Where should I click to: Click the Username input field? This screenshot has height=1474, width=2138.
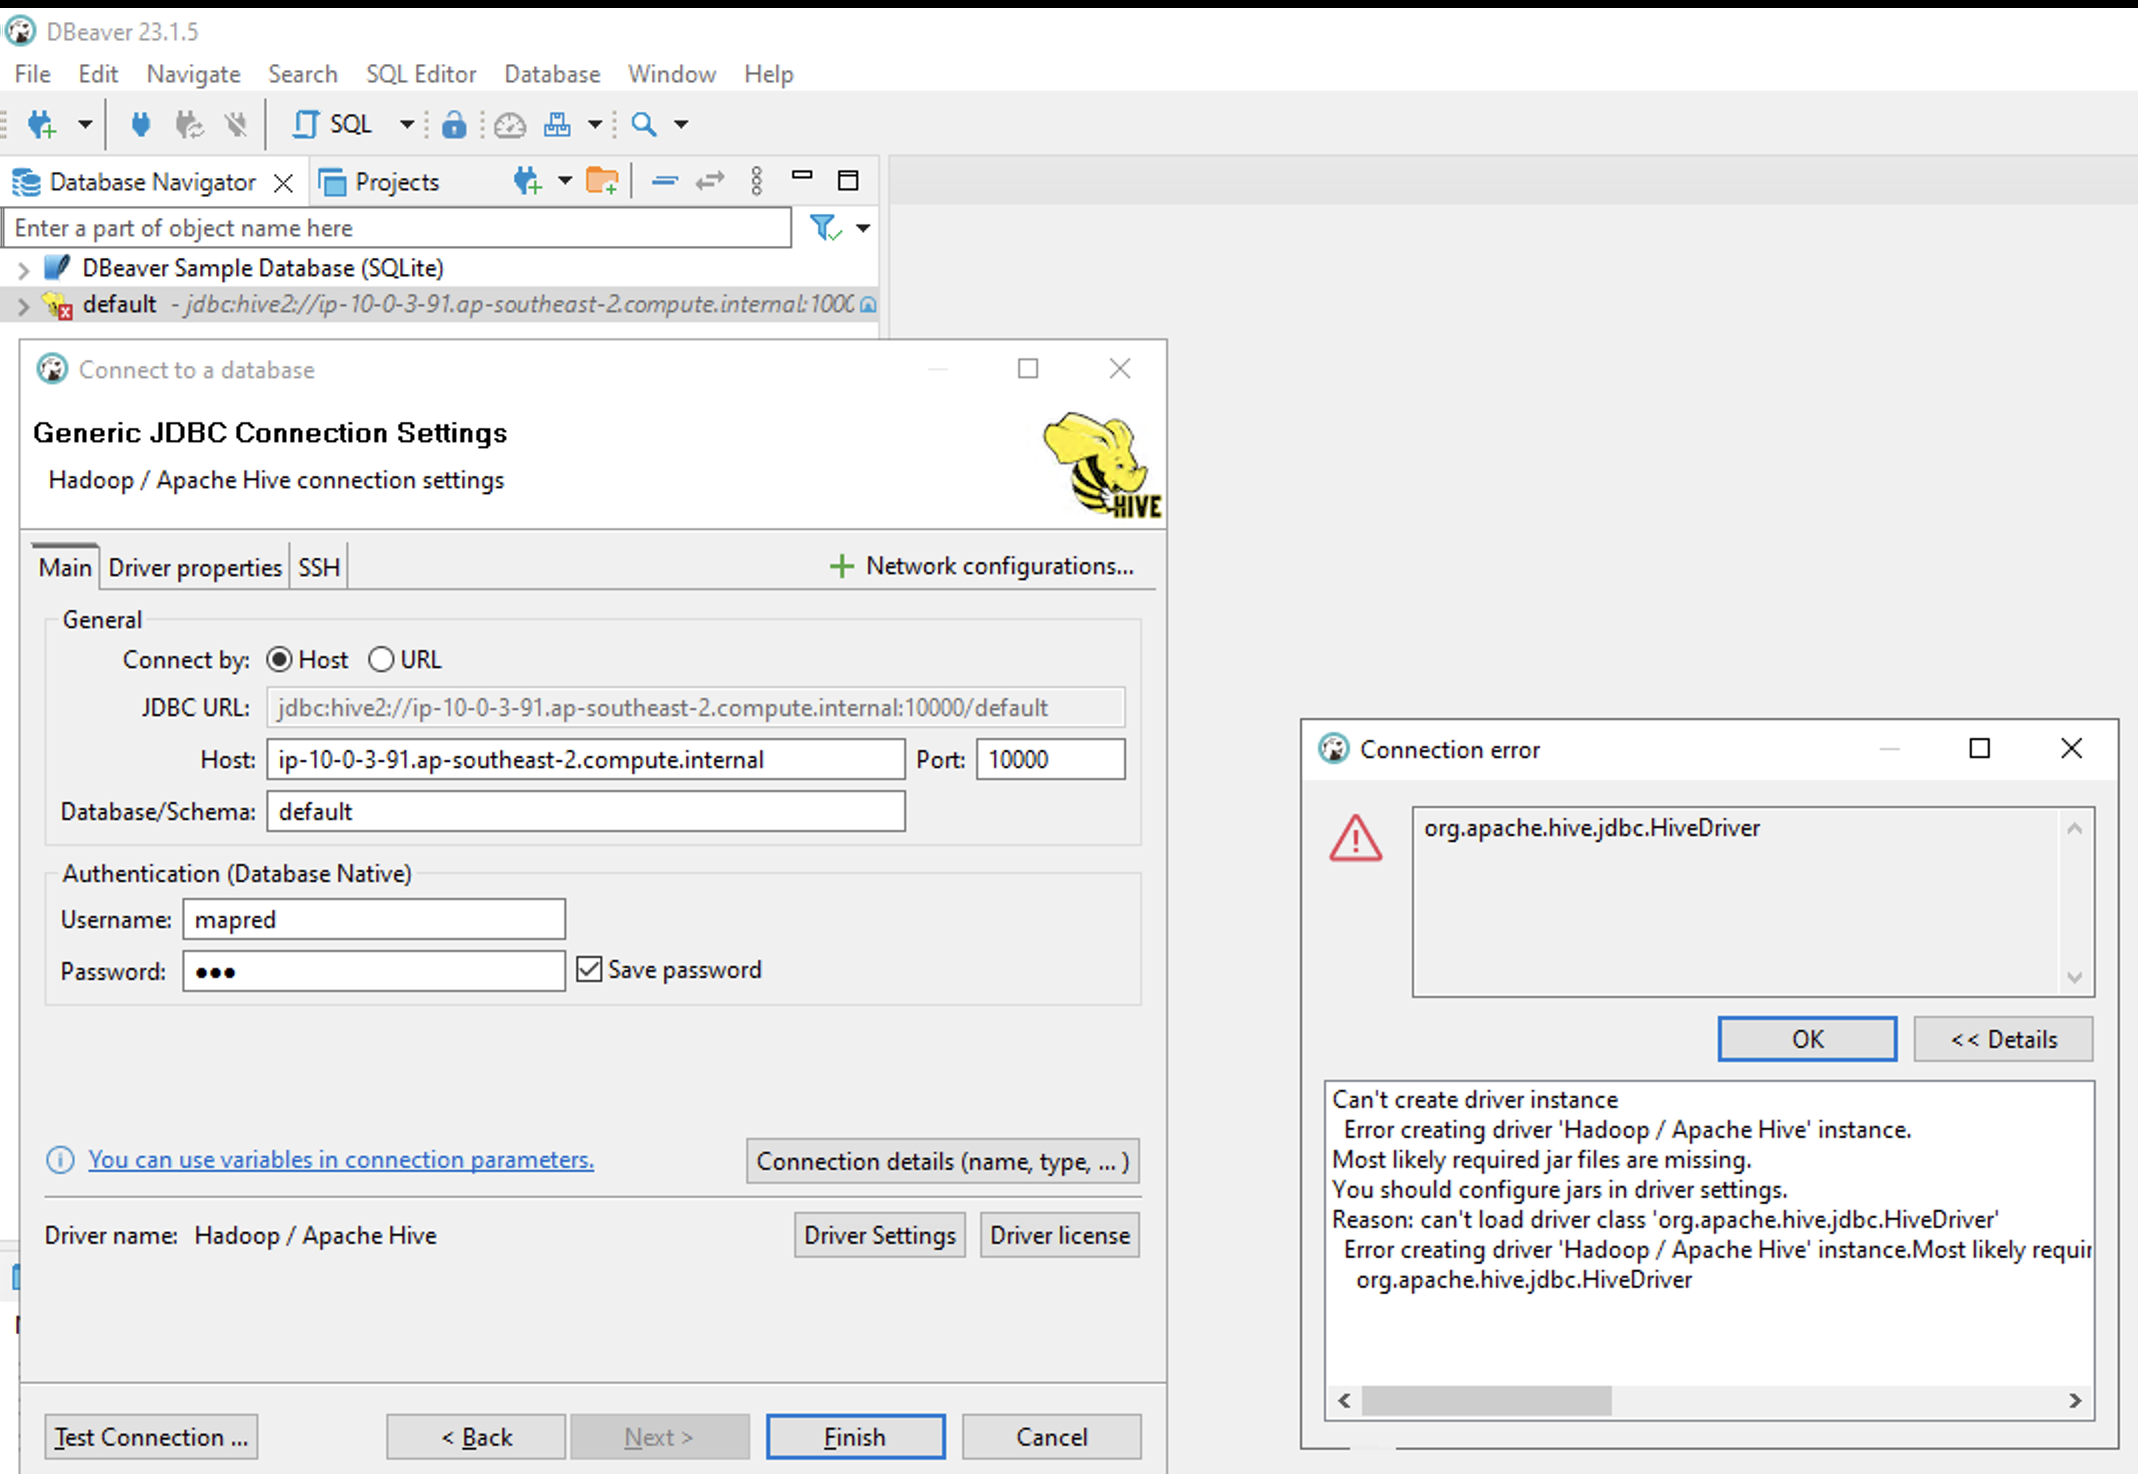(374, 919)
